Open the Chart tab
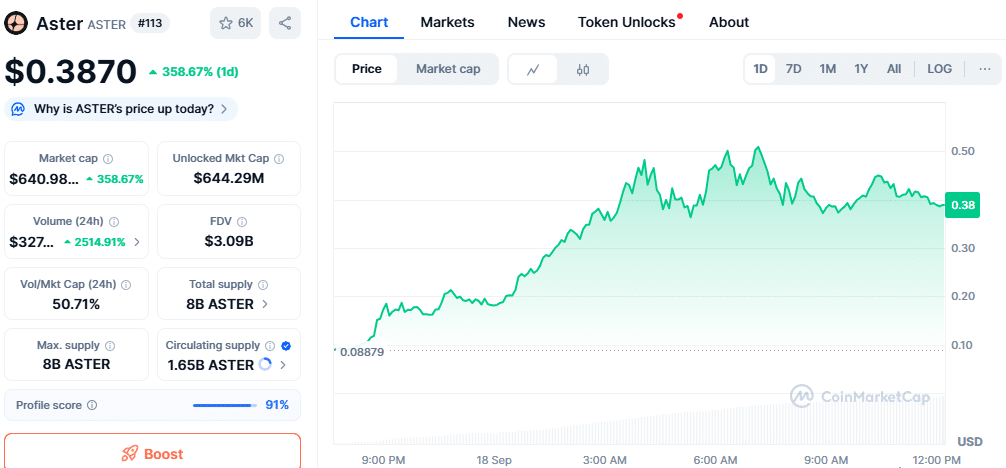This screenshot has width=1006, height=468. point(369,22)
